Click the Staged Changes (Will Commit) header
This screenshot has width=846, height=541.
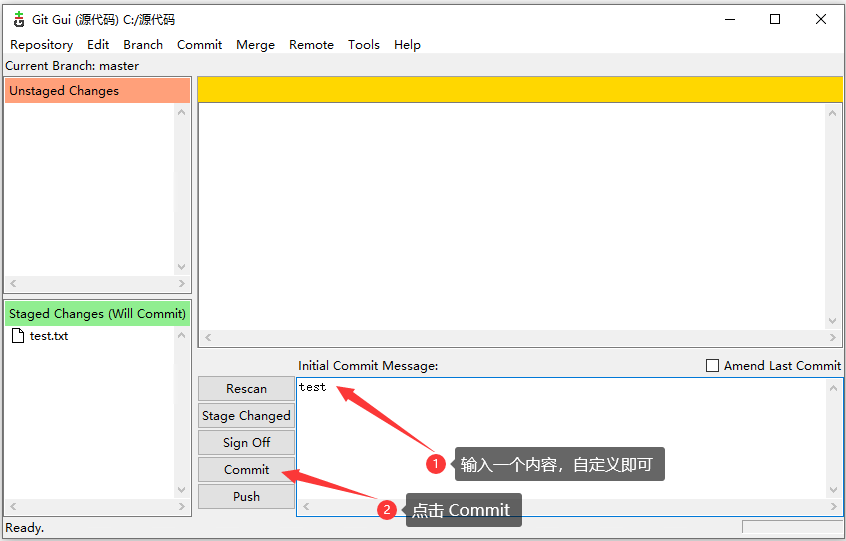[x=98, y=314]
